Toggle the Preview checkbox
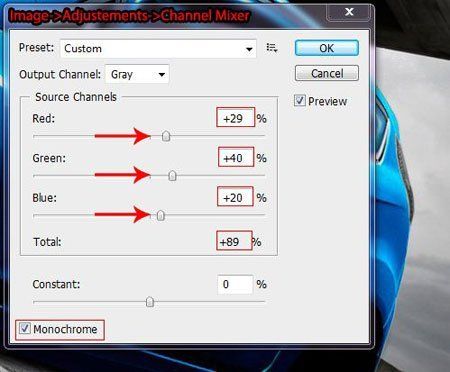The image size is (450, 372). click(x=300, y=101)
